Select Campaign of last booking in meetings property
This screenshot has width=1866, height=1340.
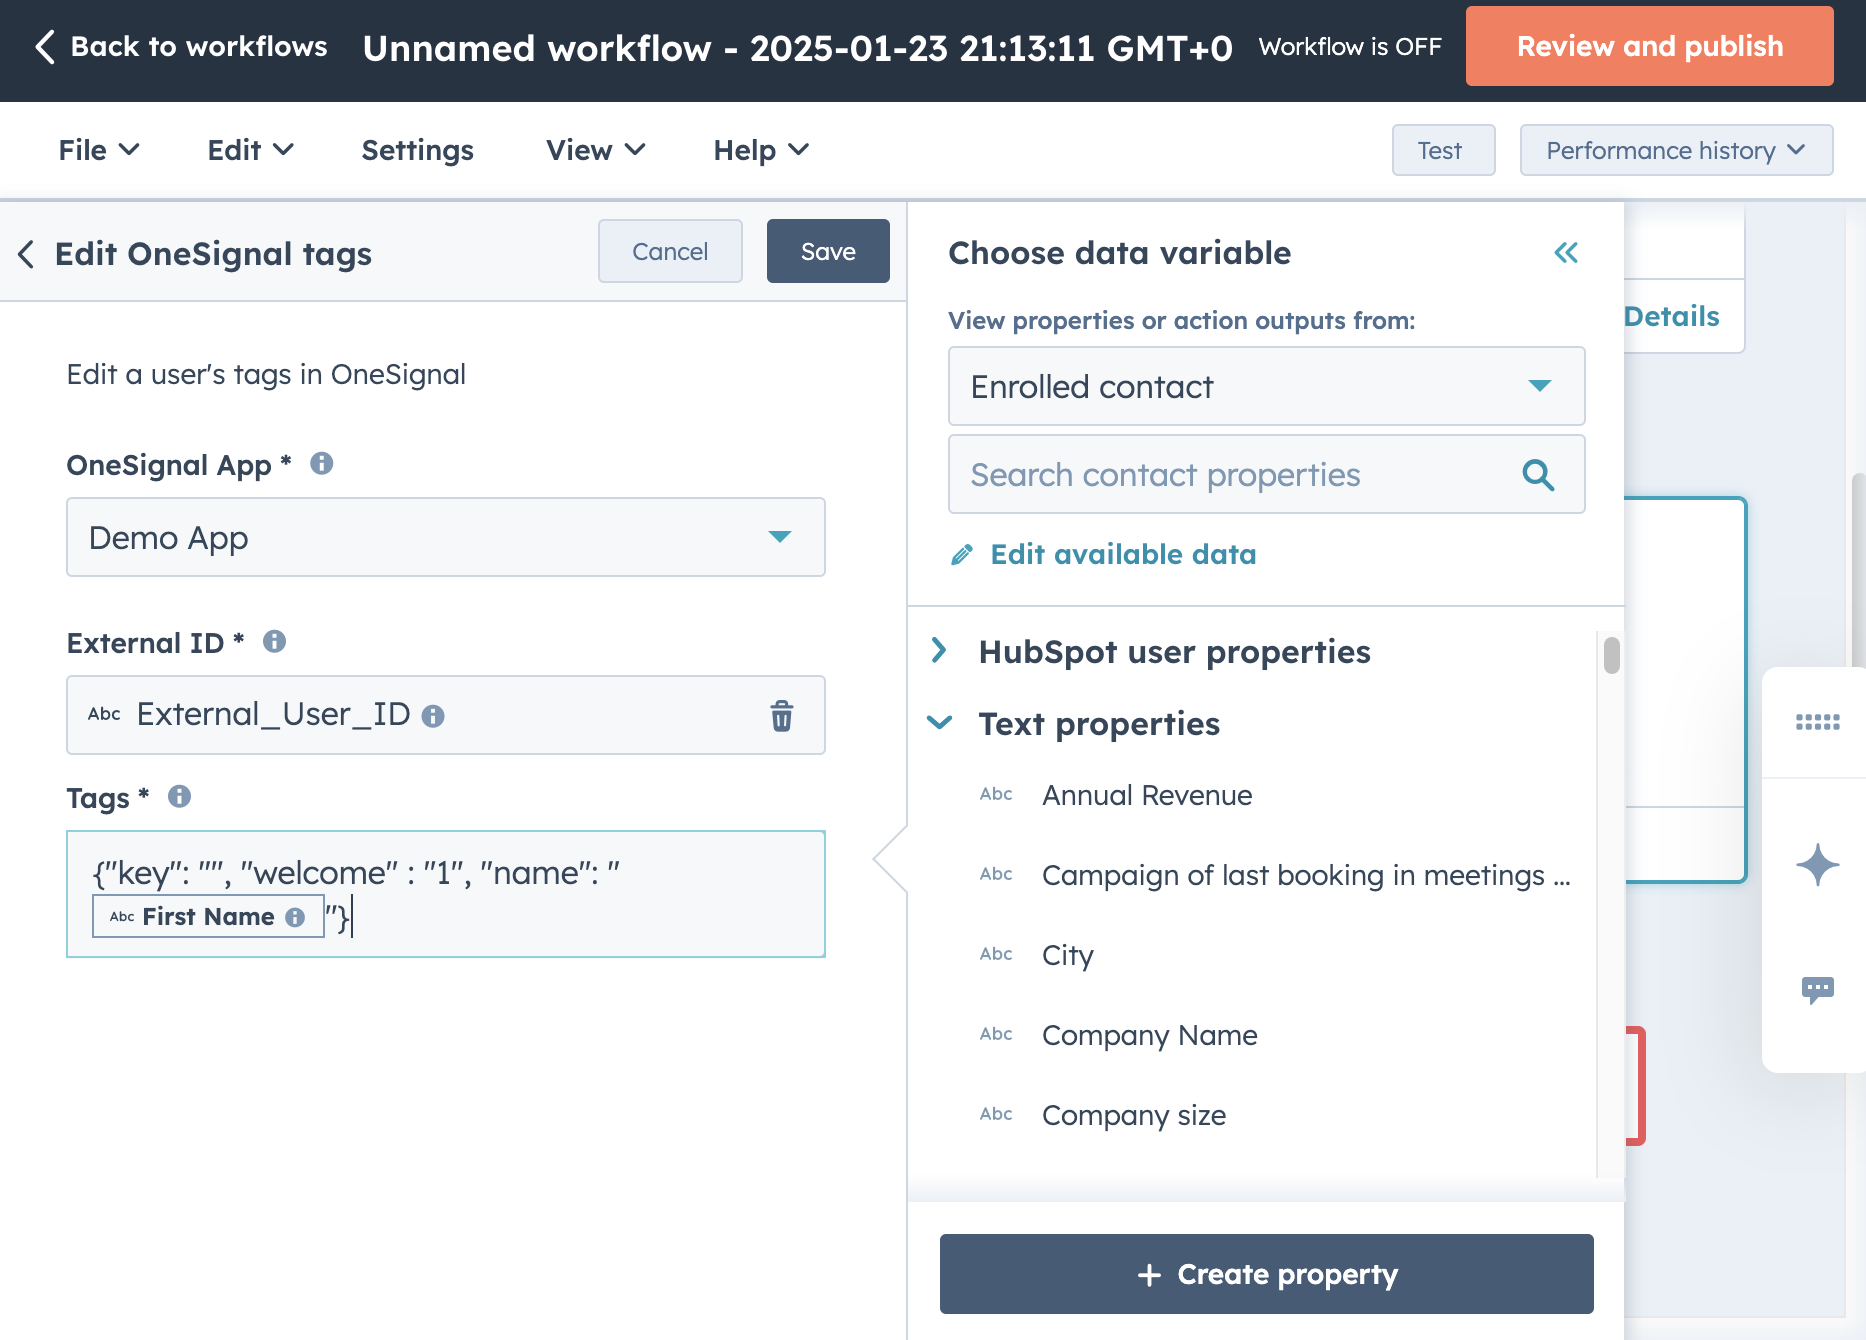[x=1306, y=875]
